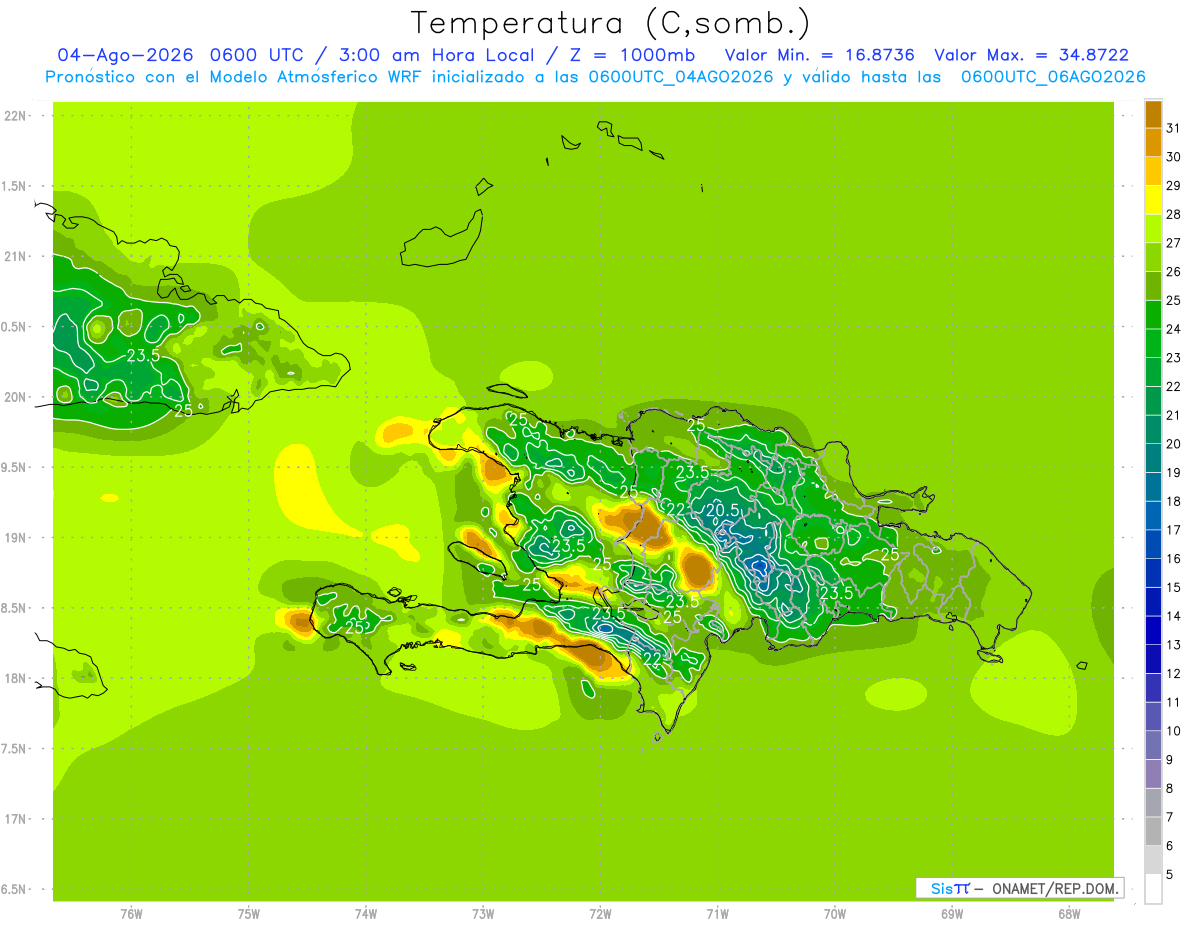Screen dimensions: 1200x927
Task: Click the "20N" latitude label
Action: [x=15, y=397]
